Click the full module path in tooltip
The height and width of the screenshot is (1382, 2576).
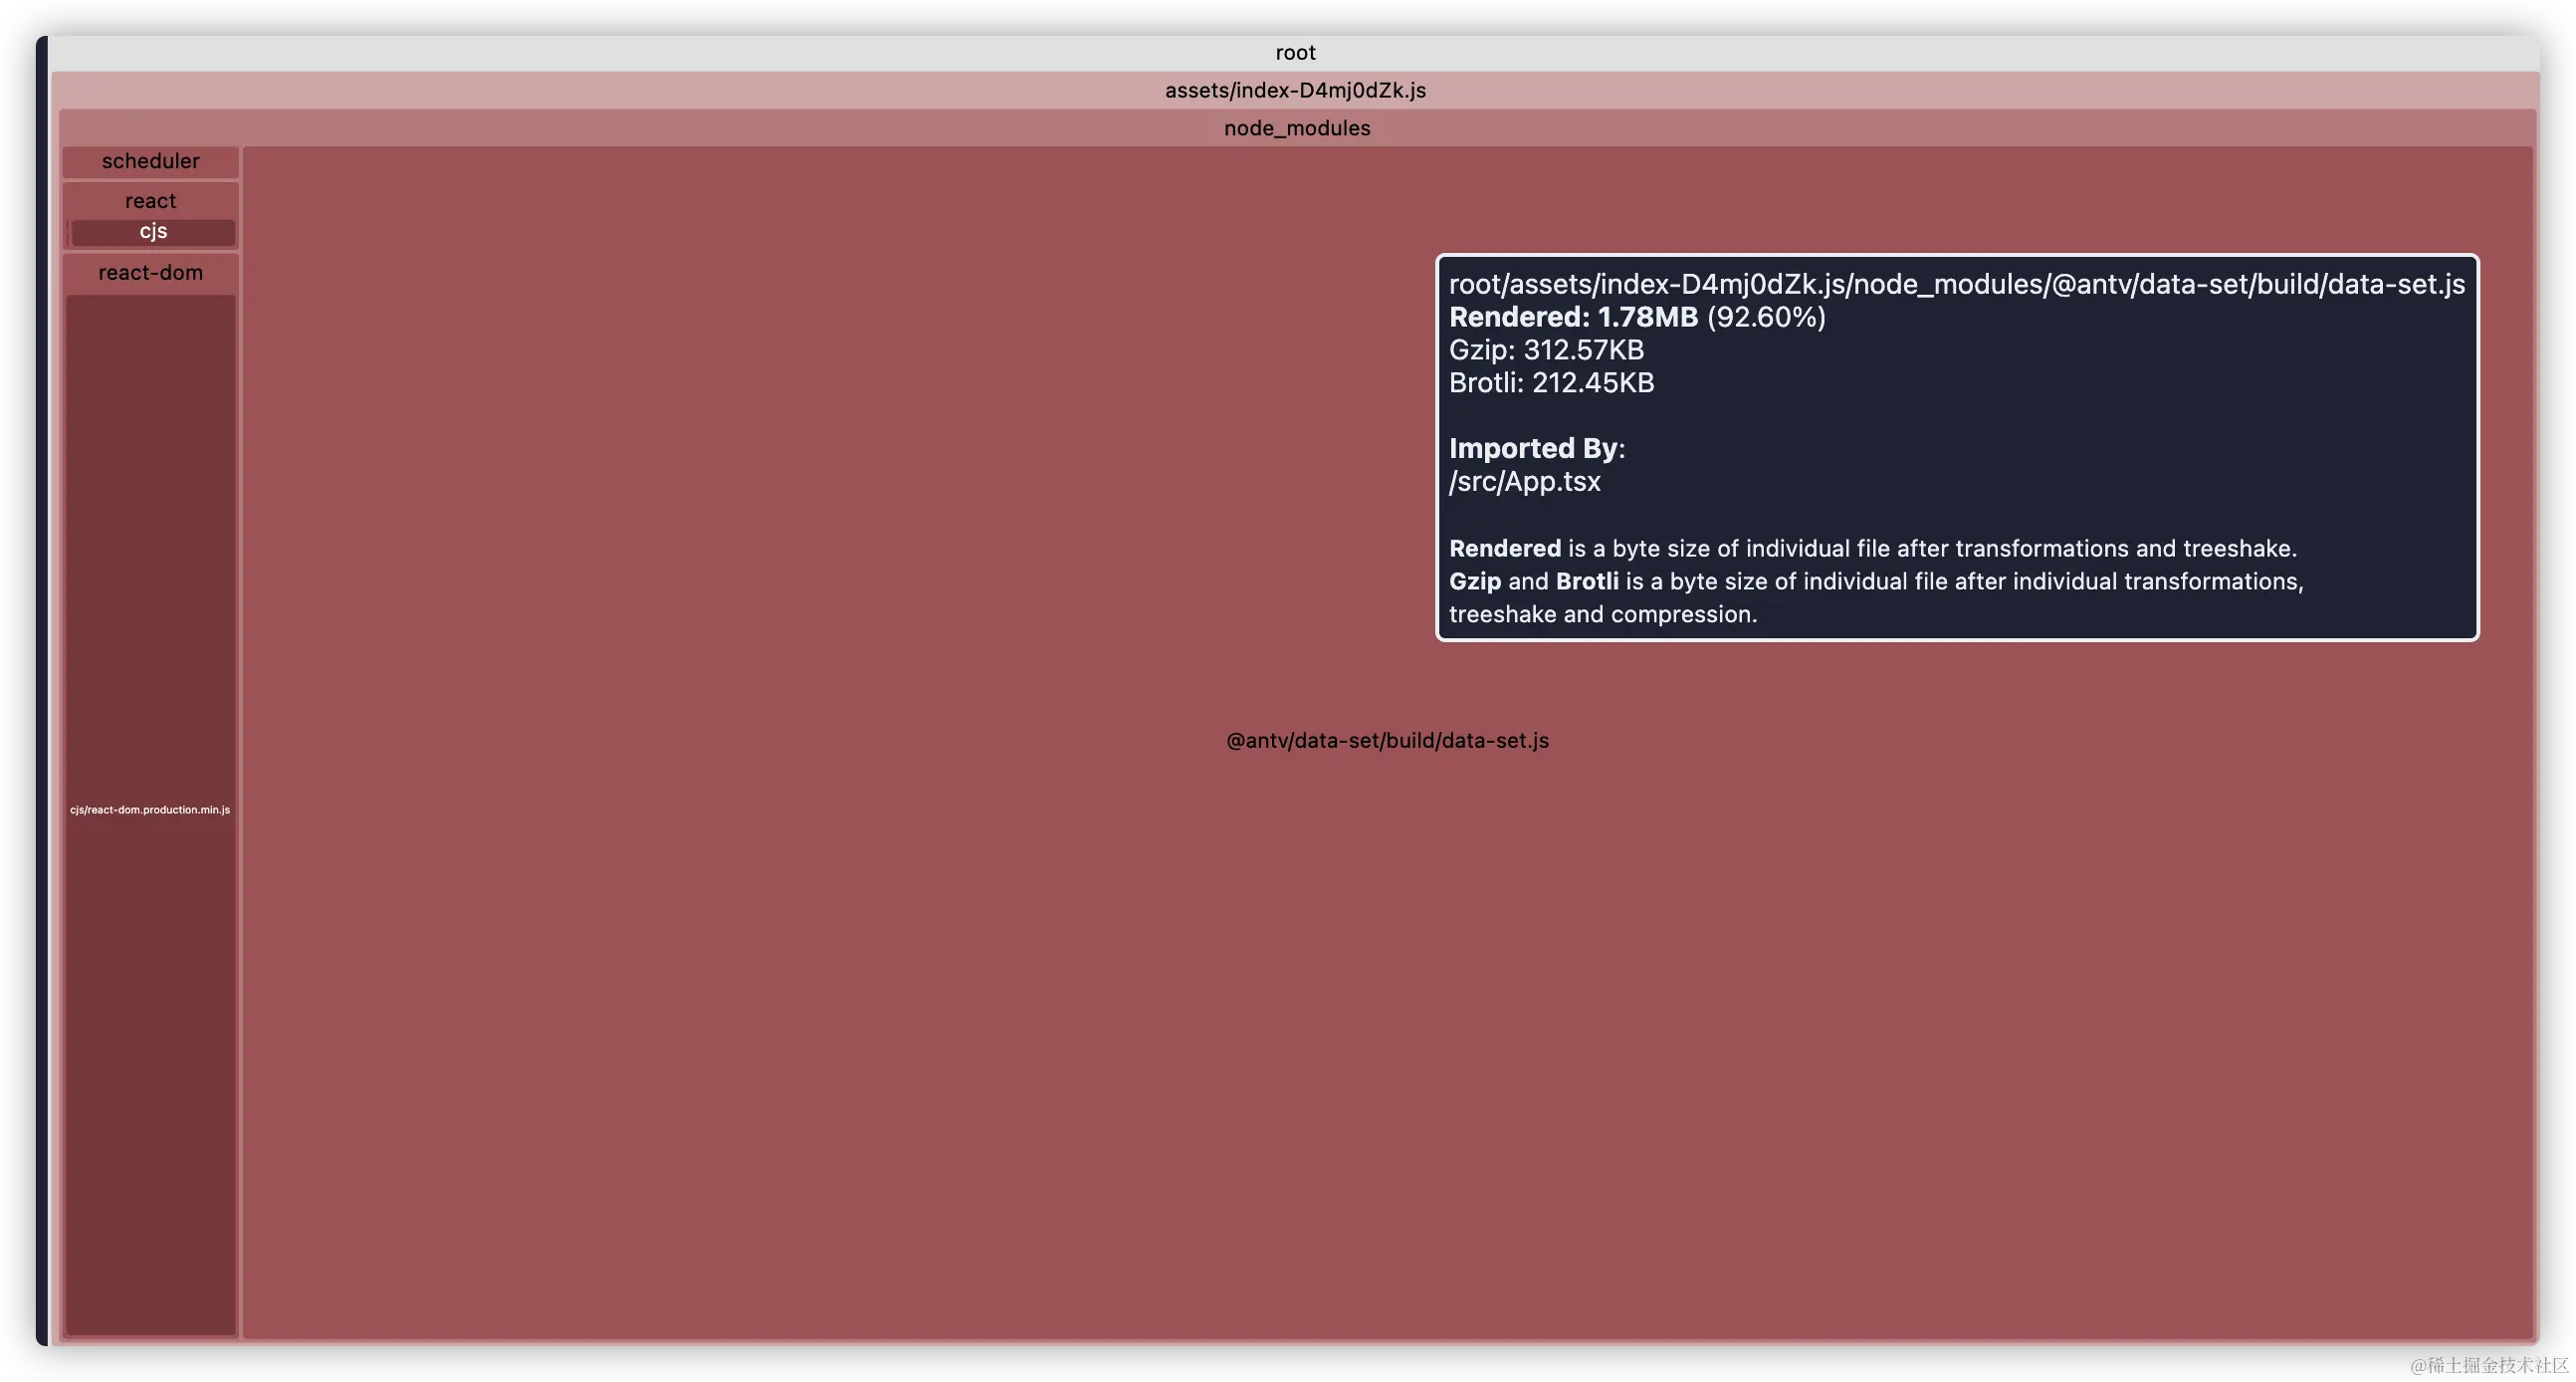(x=1956, y=285)
